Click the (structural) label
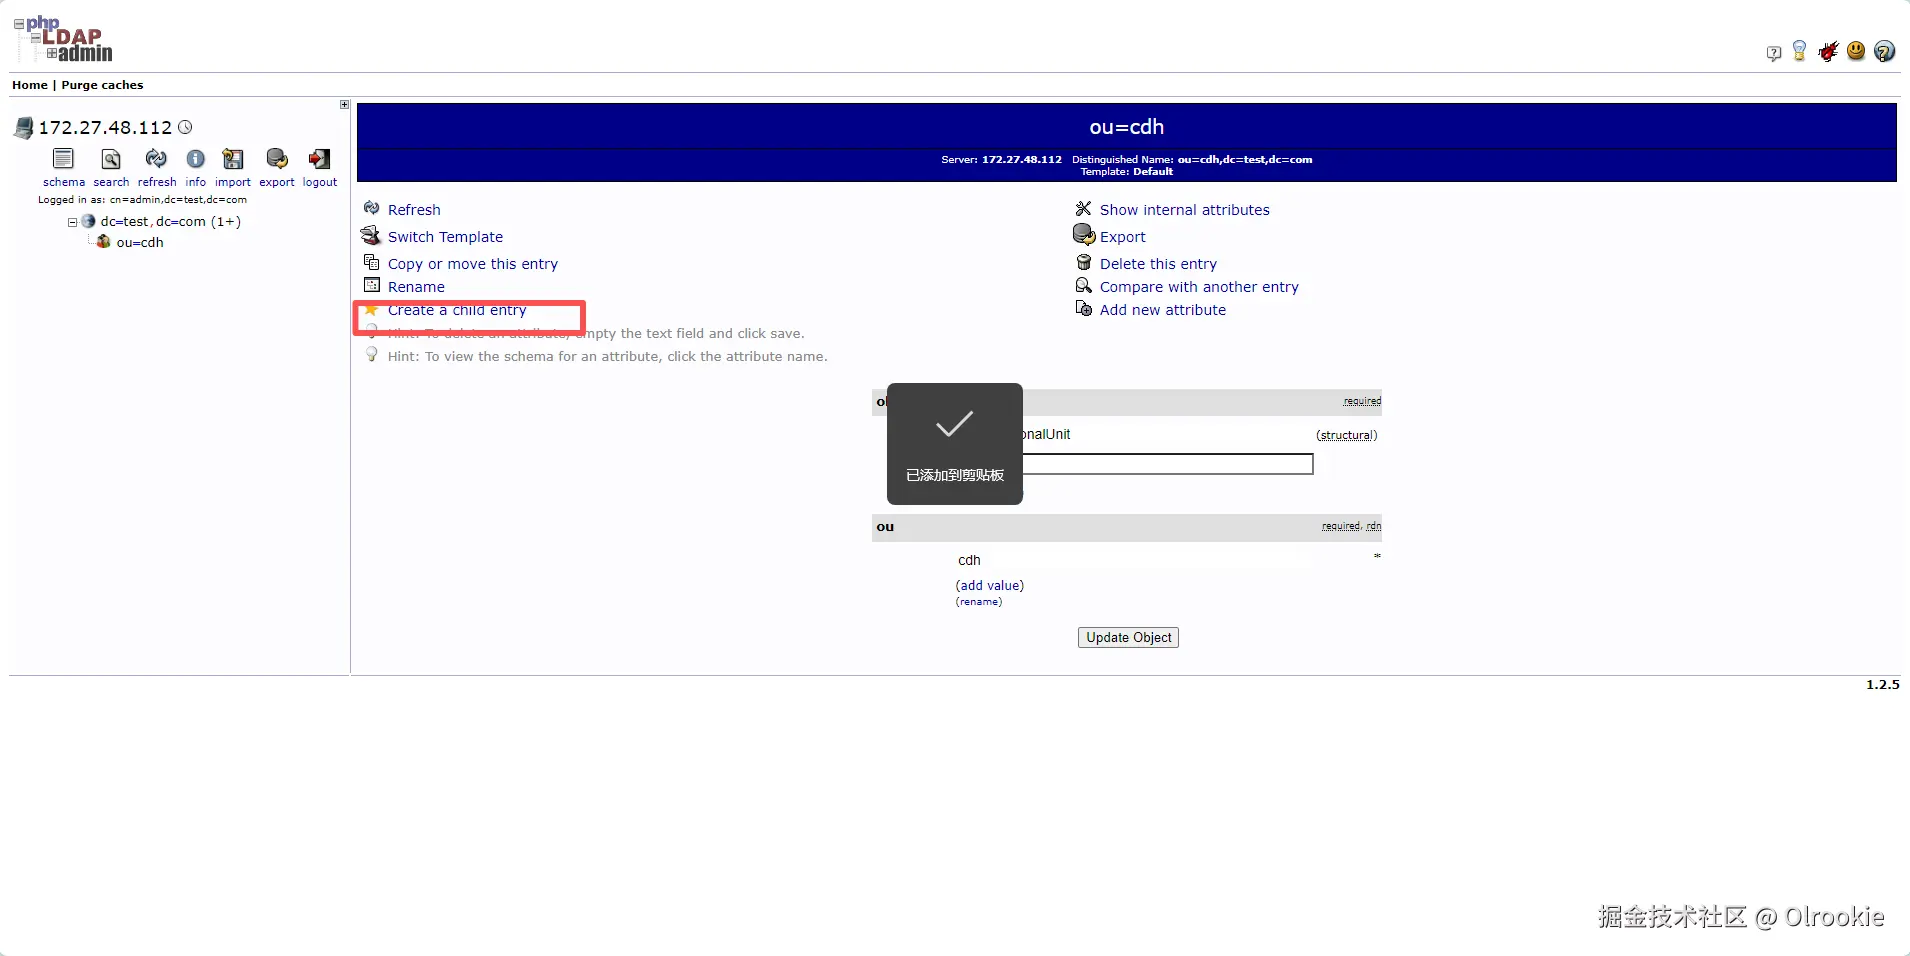This screenshot has height=956, width=1910. click(x=1347, y=435)
